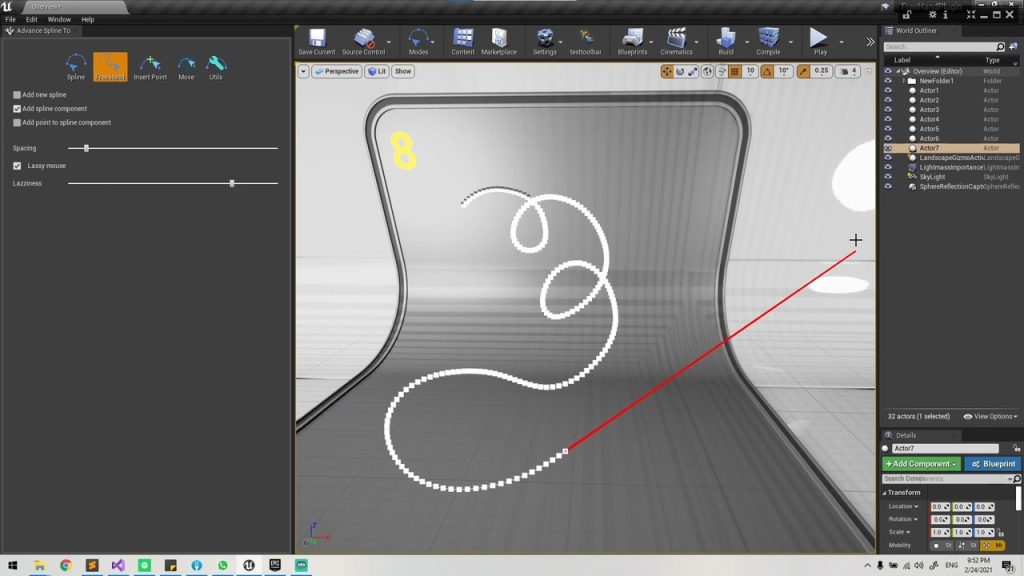Open the Edit menu
This screenshot has width=1024, height=576.
[x=32, y=19]
